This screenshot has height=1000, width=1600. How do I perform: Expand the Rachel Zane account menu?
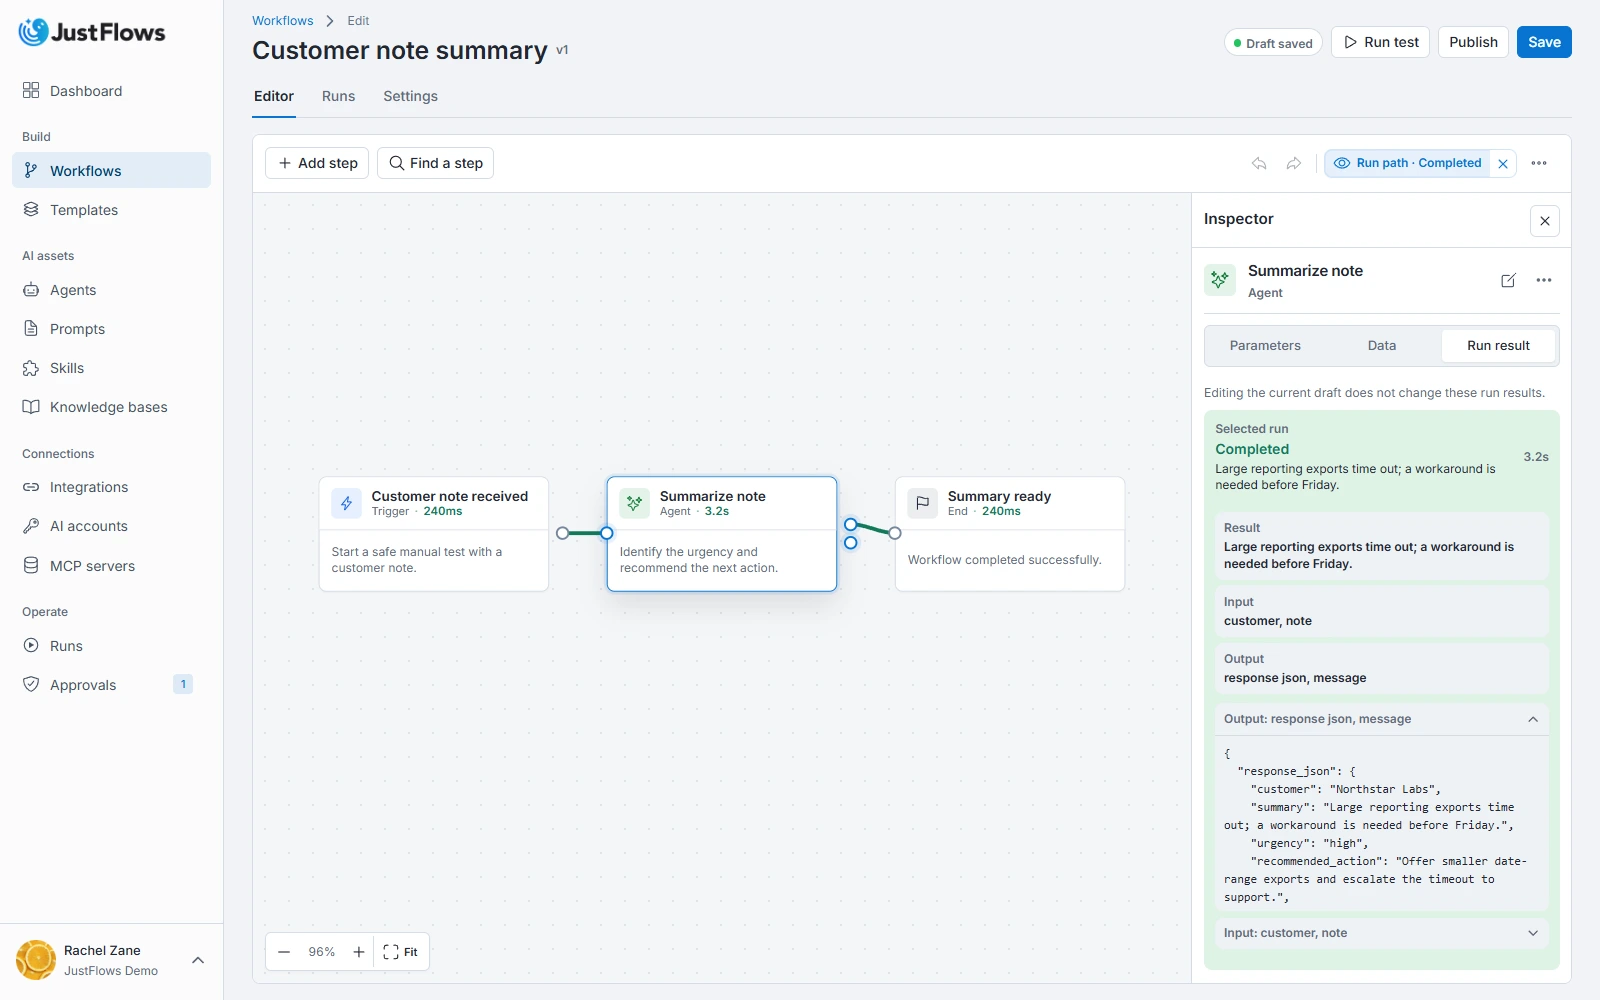[x=111, y=960]
